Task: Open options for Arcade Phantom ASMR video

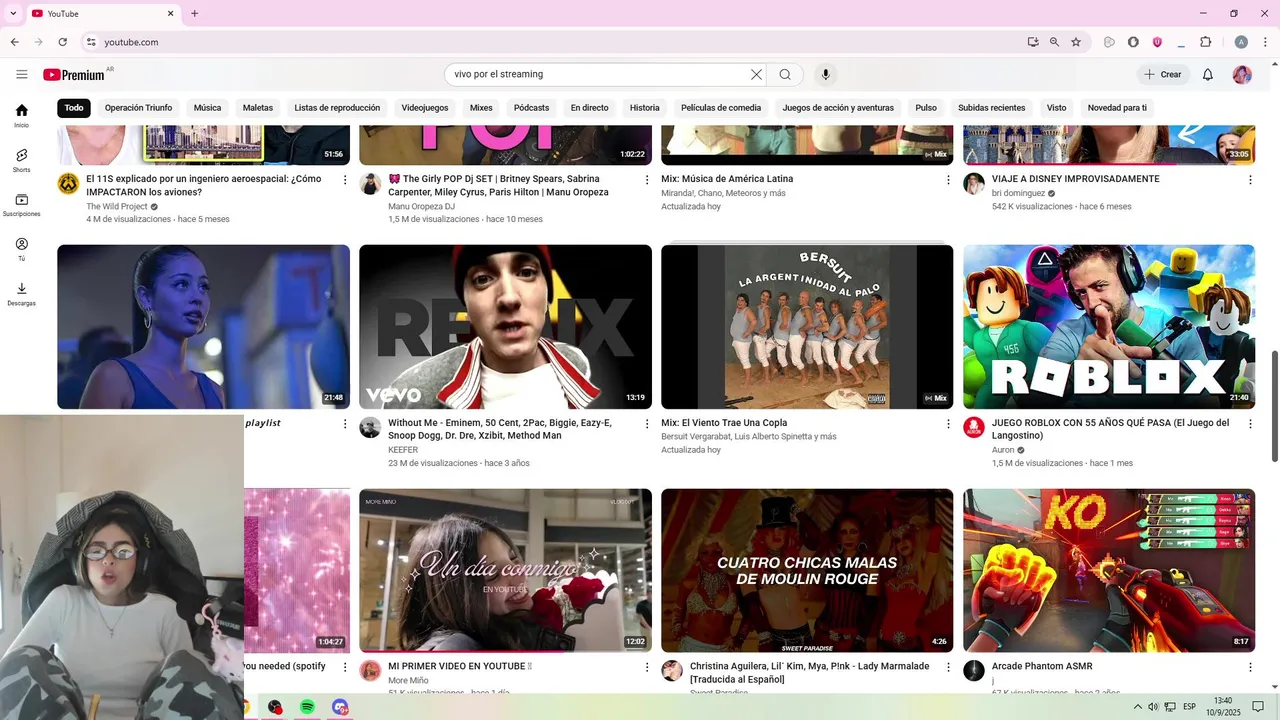Action: click(x=1250, y=667)
